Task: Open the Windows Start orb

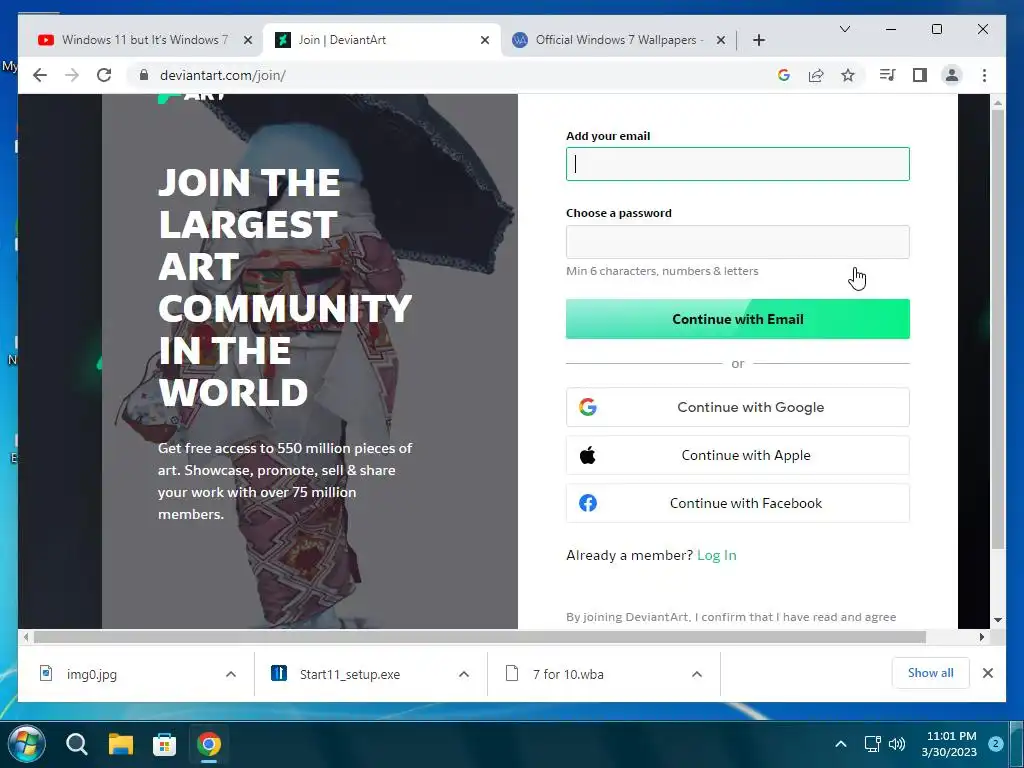Action: click(26, 743)
